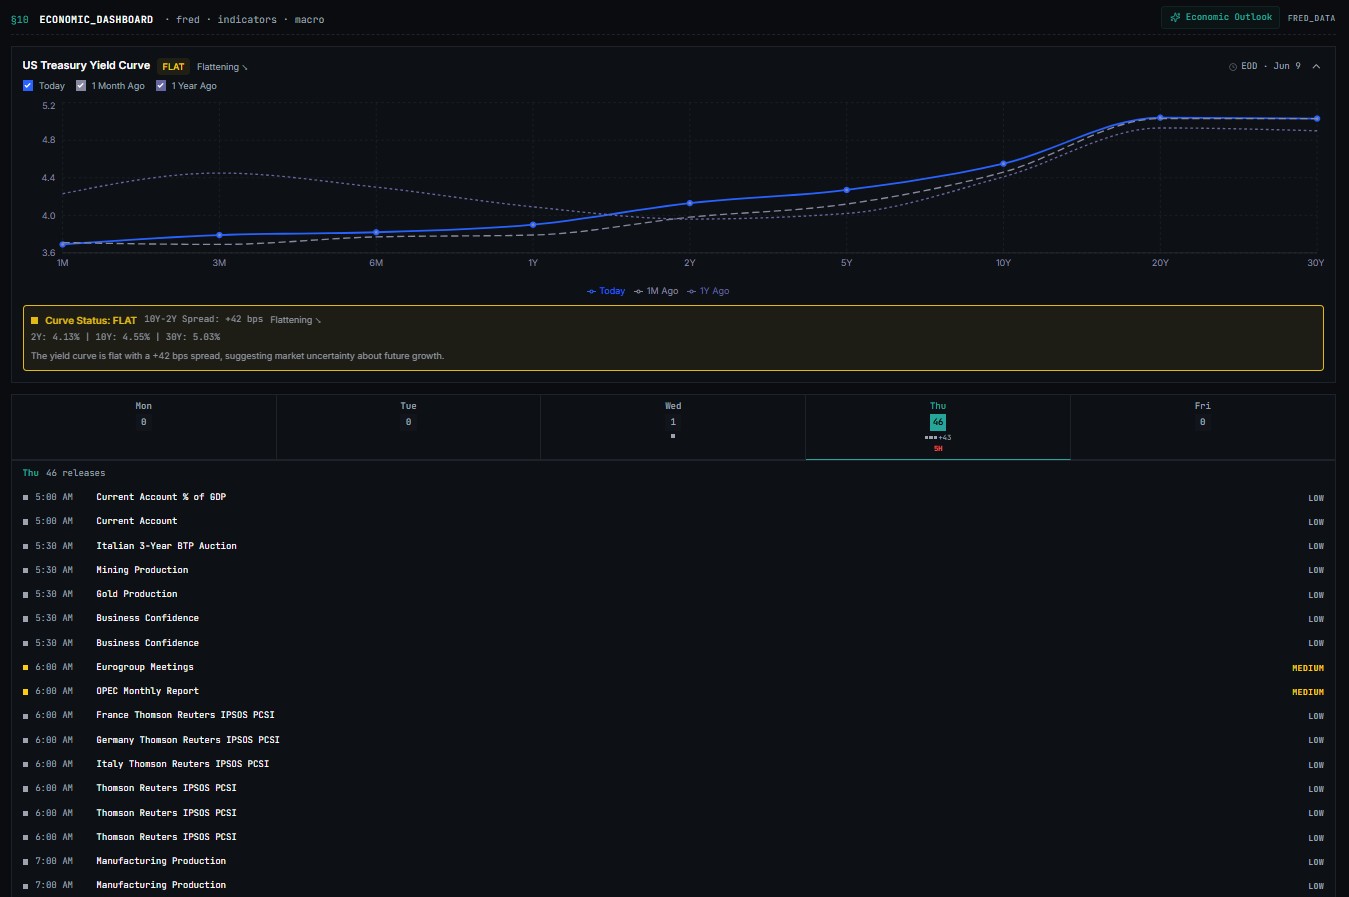Click the macro breadcrumb tag
This screenshot has width=1349, height=897.
tap(309, 19)
